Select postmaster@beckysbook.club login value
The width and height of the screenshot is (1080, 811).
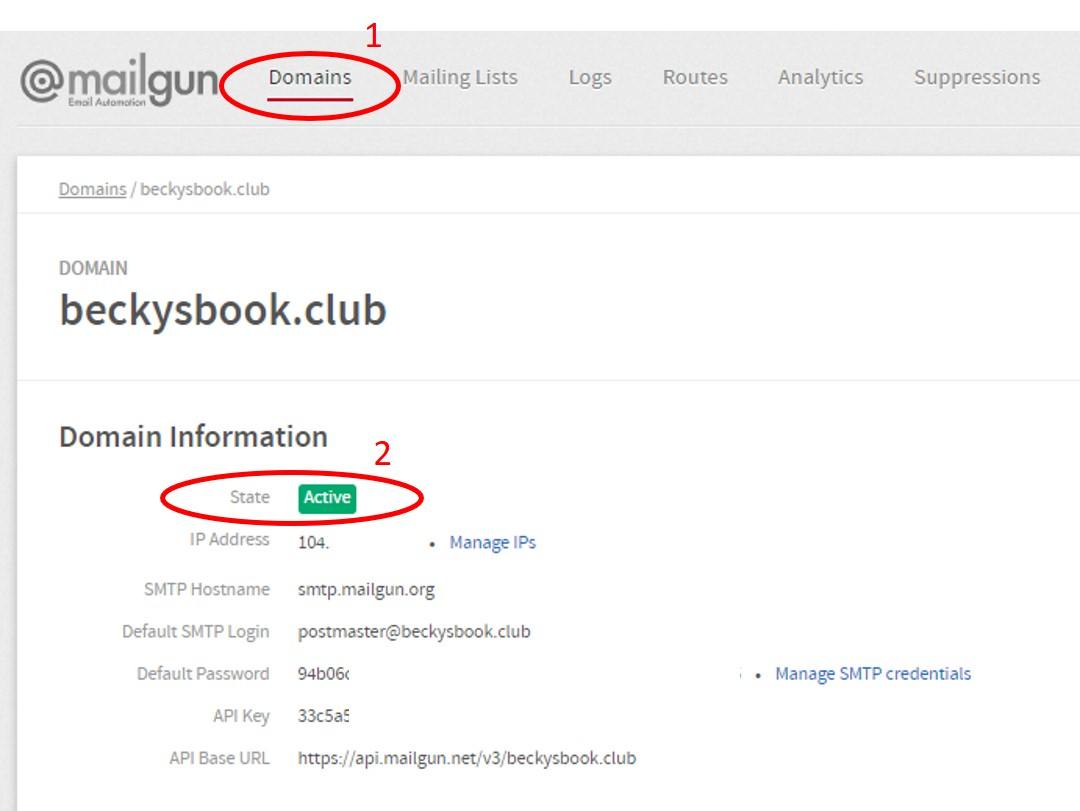(x=414, y=632)
